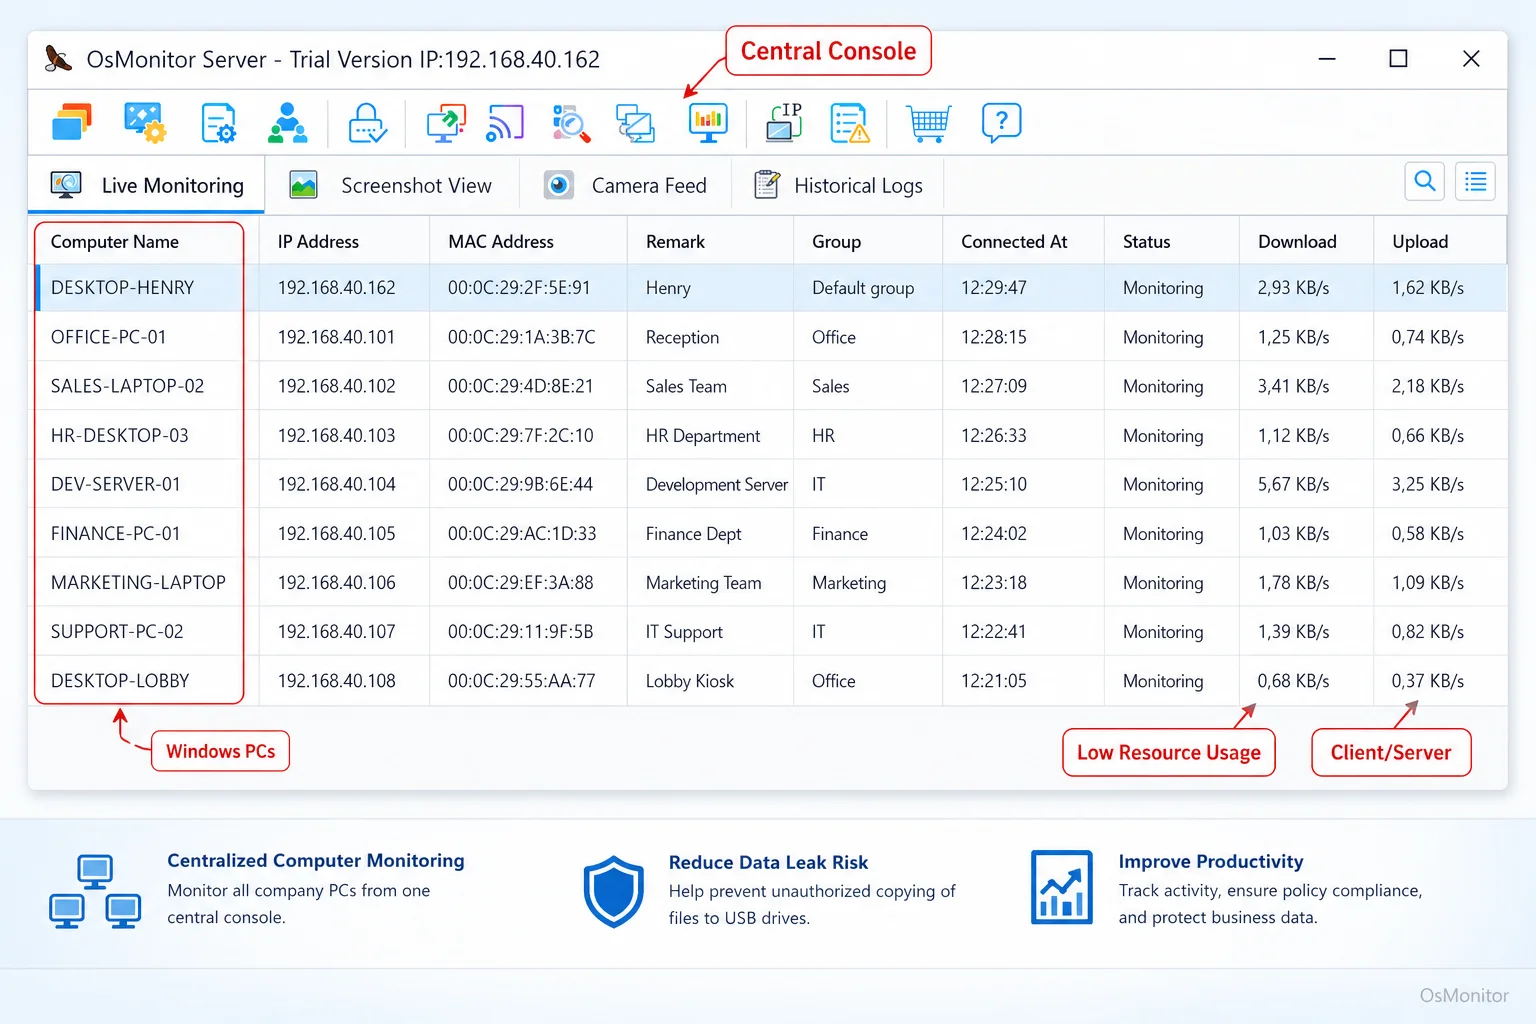Click the padlock password icon

[367, 123]
